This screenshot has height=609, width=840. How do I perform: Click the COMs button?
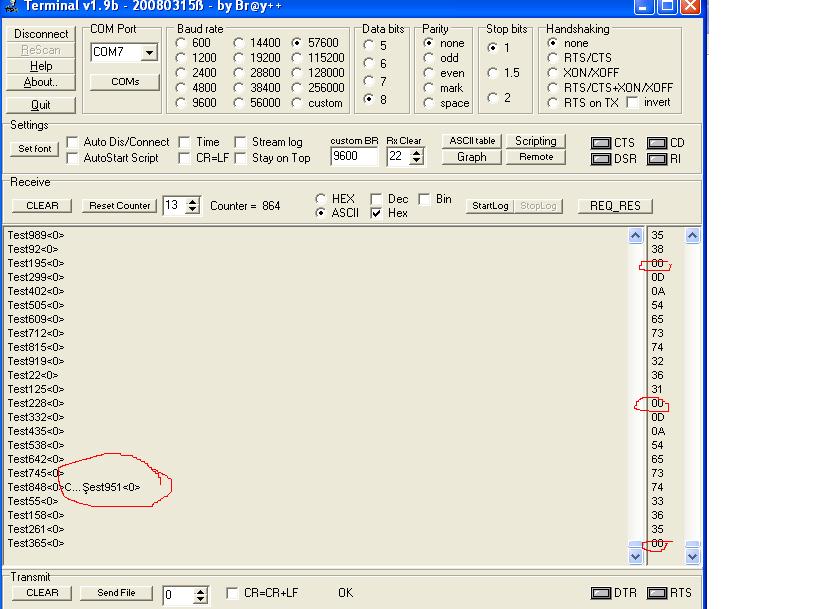pos(125,81)
